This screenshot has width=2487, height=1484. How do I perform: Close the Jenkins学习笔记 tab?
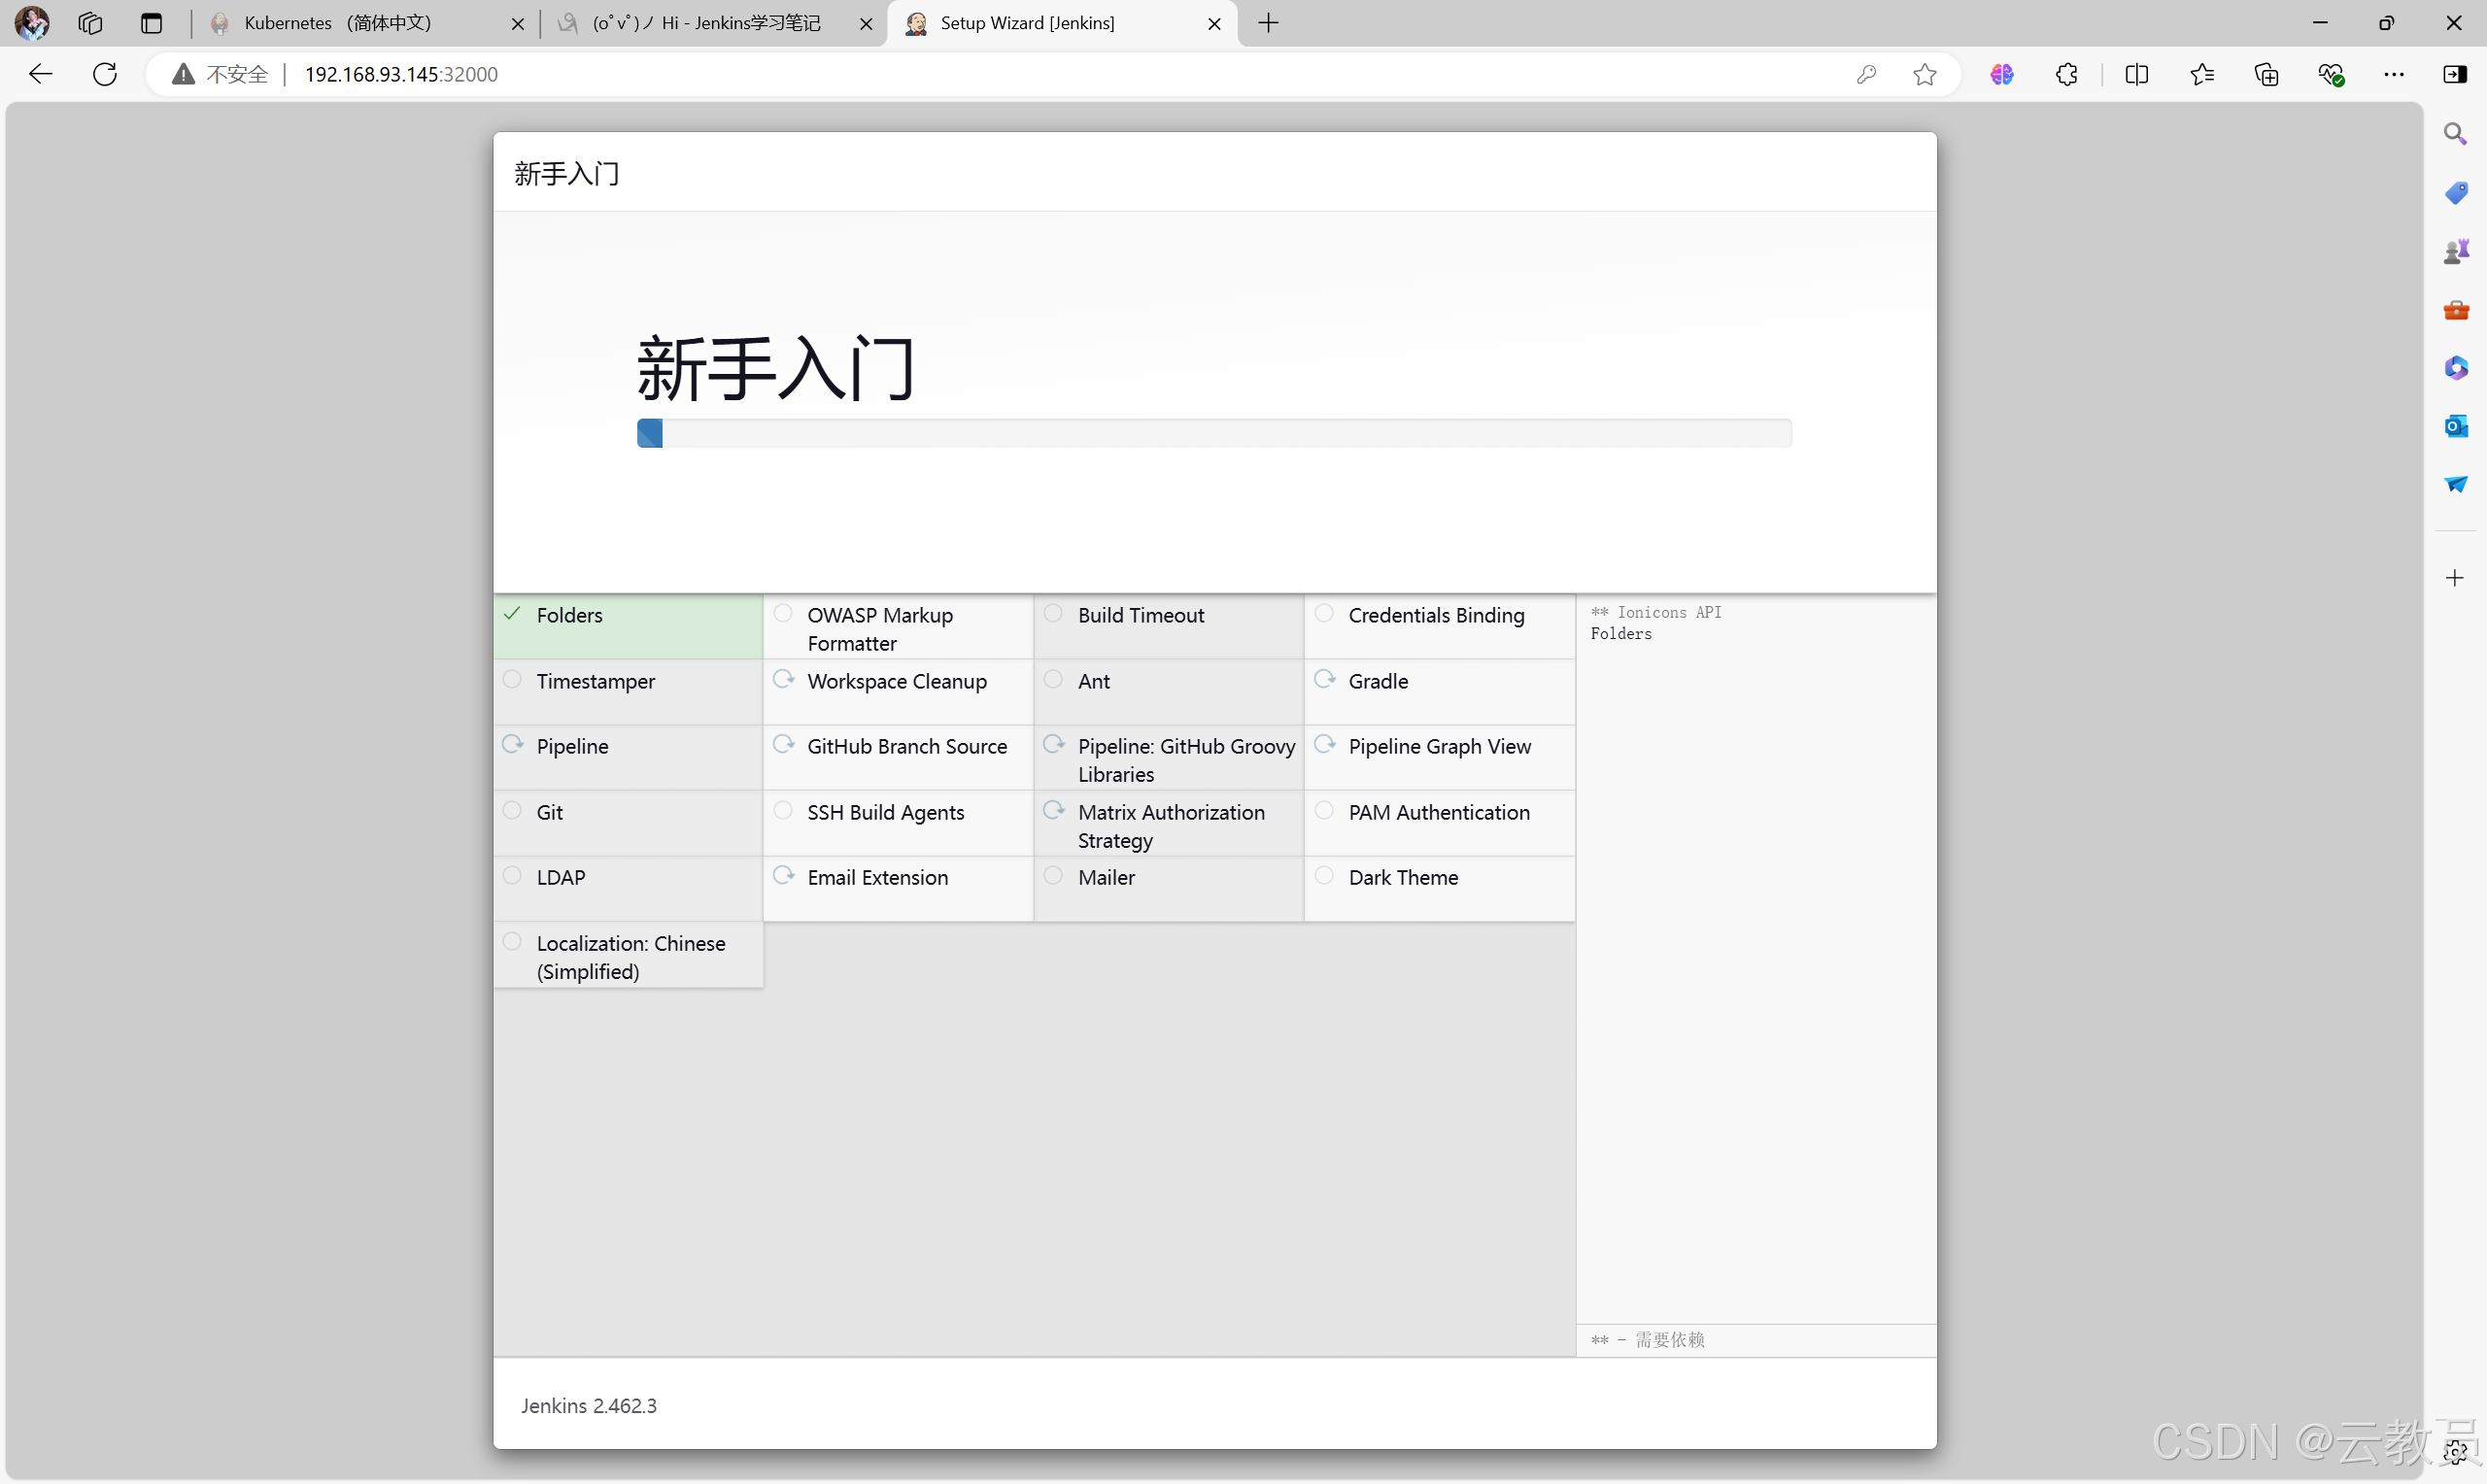point(866,24)
